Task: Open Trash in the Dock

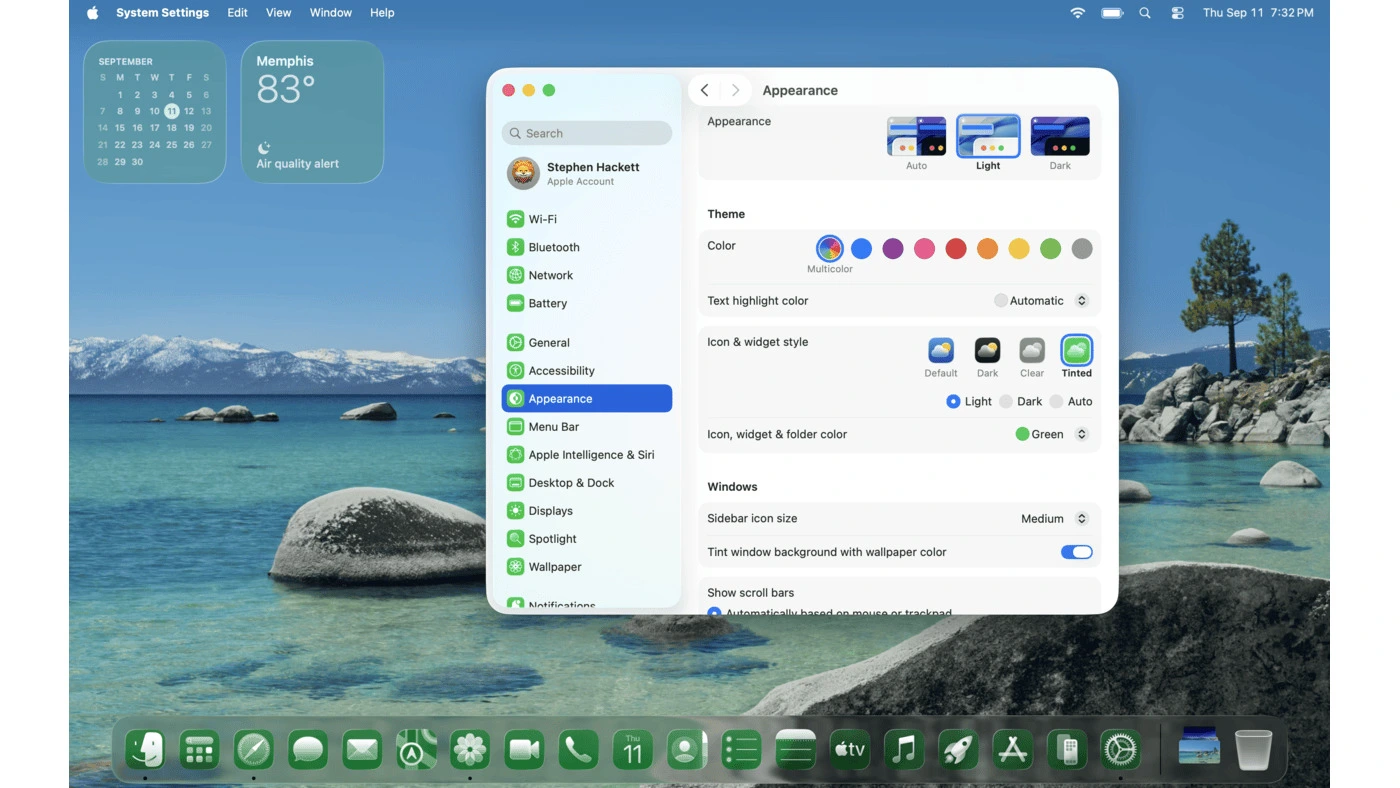Action: tap(1253, 749)
